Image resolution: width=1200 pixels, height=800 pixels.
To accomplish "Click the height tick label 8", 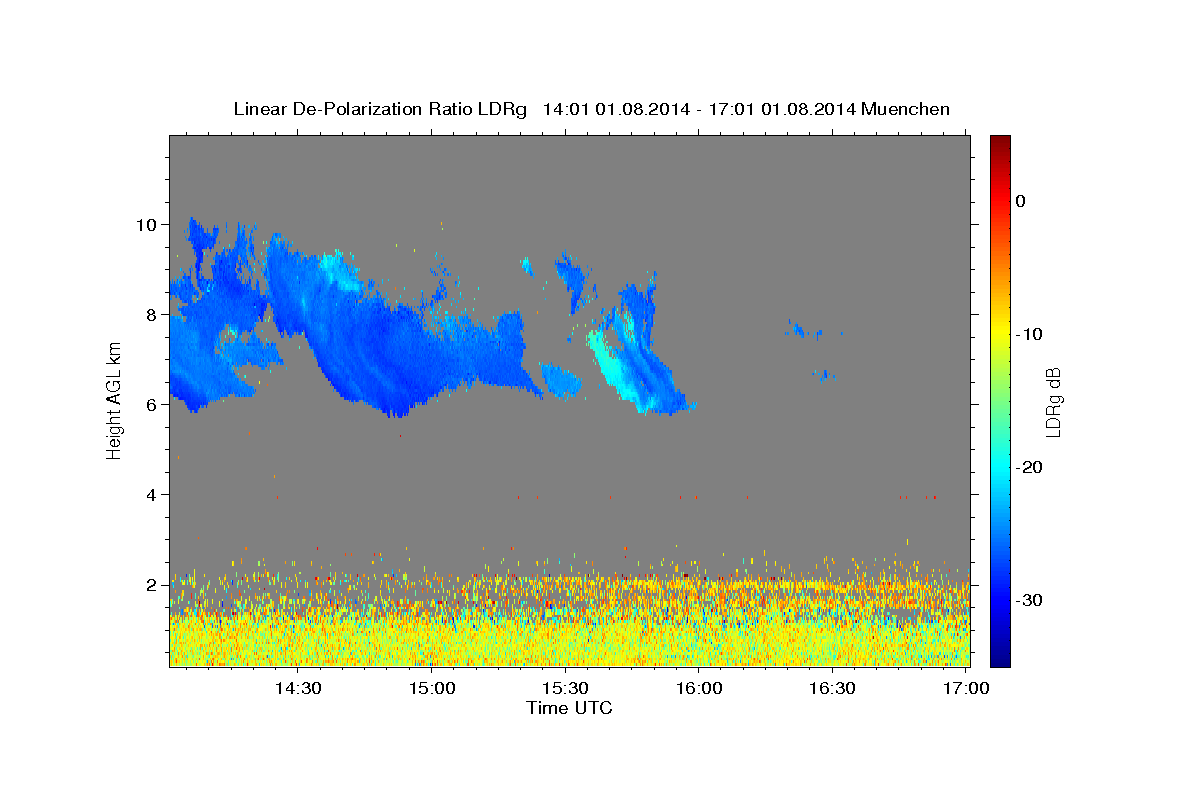I will coord(152,314).
